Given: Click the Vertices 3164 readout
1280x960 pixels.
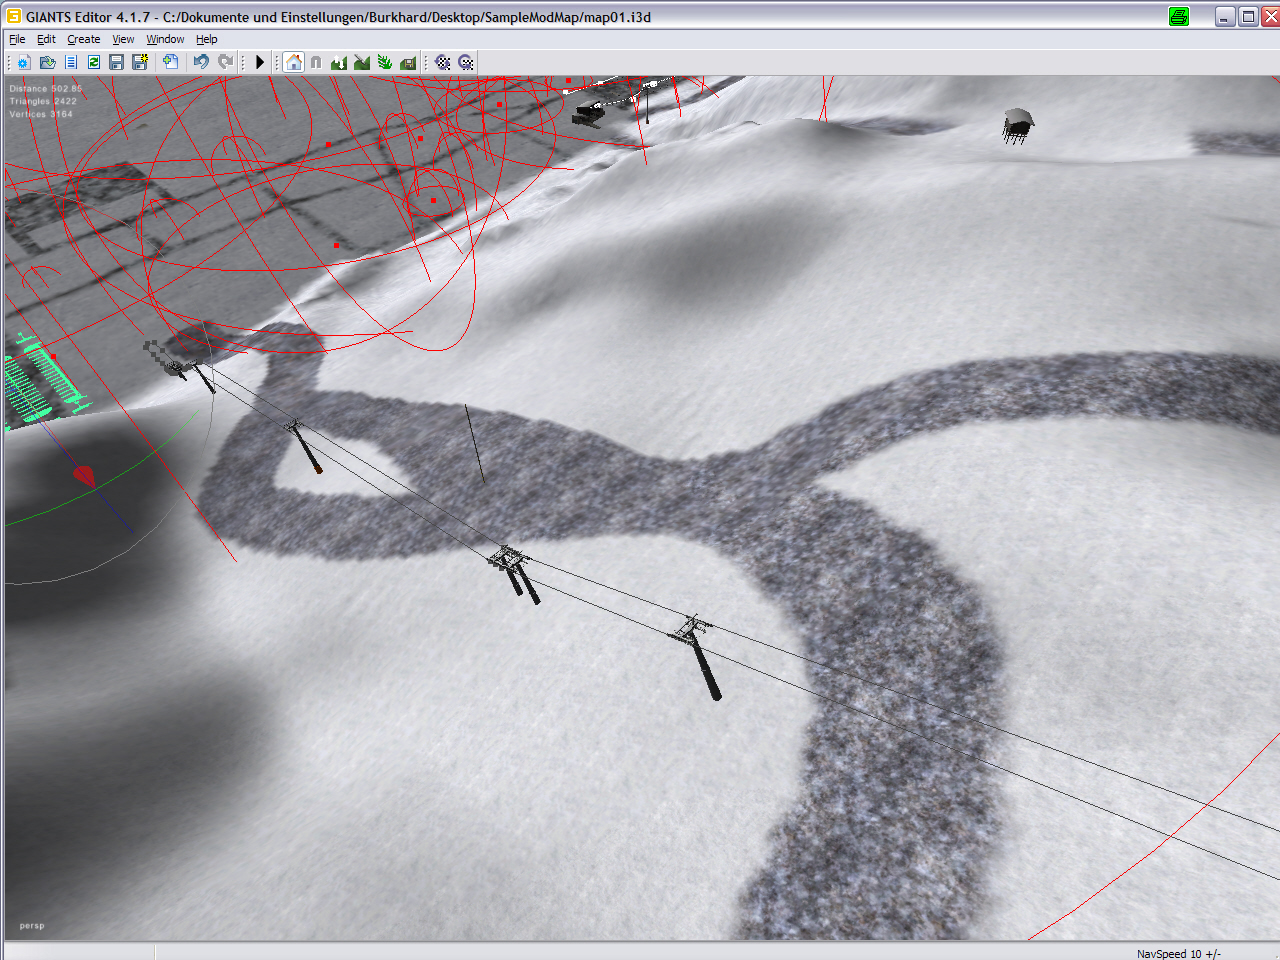Looking at the screenshot, I should (x=41, y=114).
